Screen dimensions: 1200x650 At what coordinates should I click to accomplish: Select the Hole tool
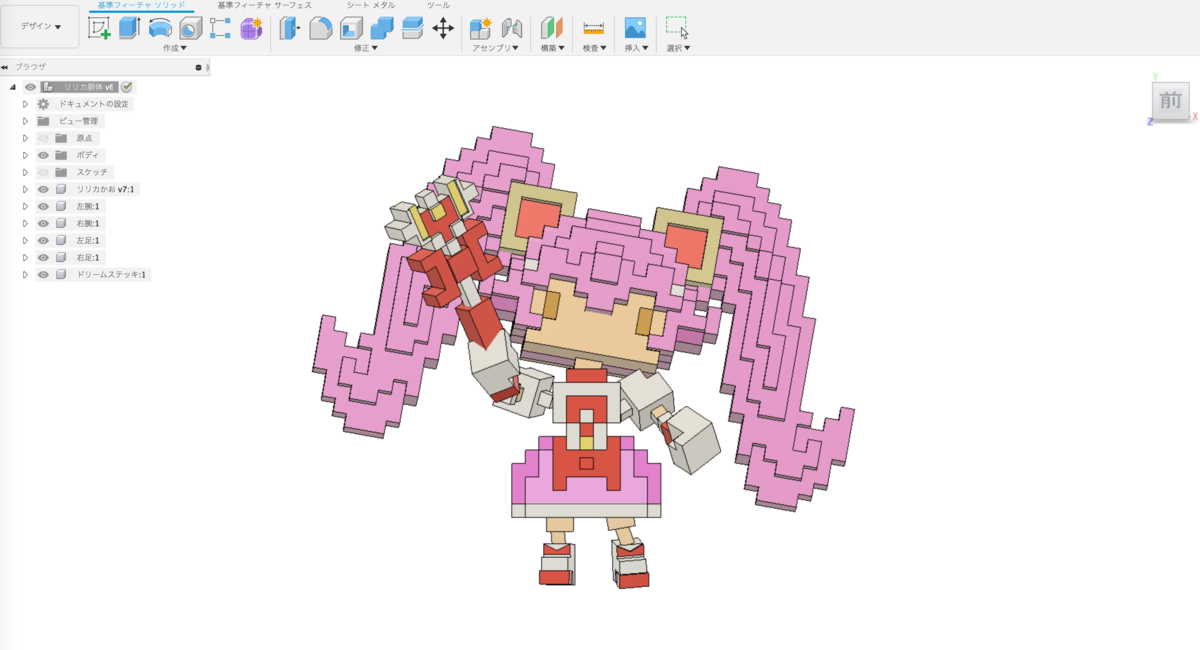click(x=191, y=28)
